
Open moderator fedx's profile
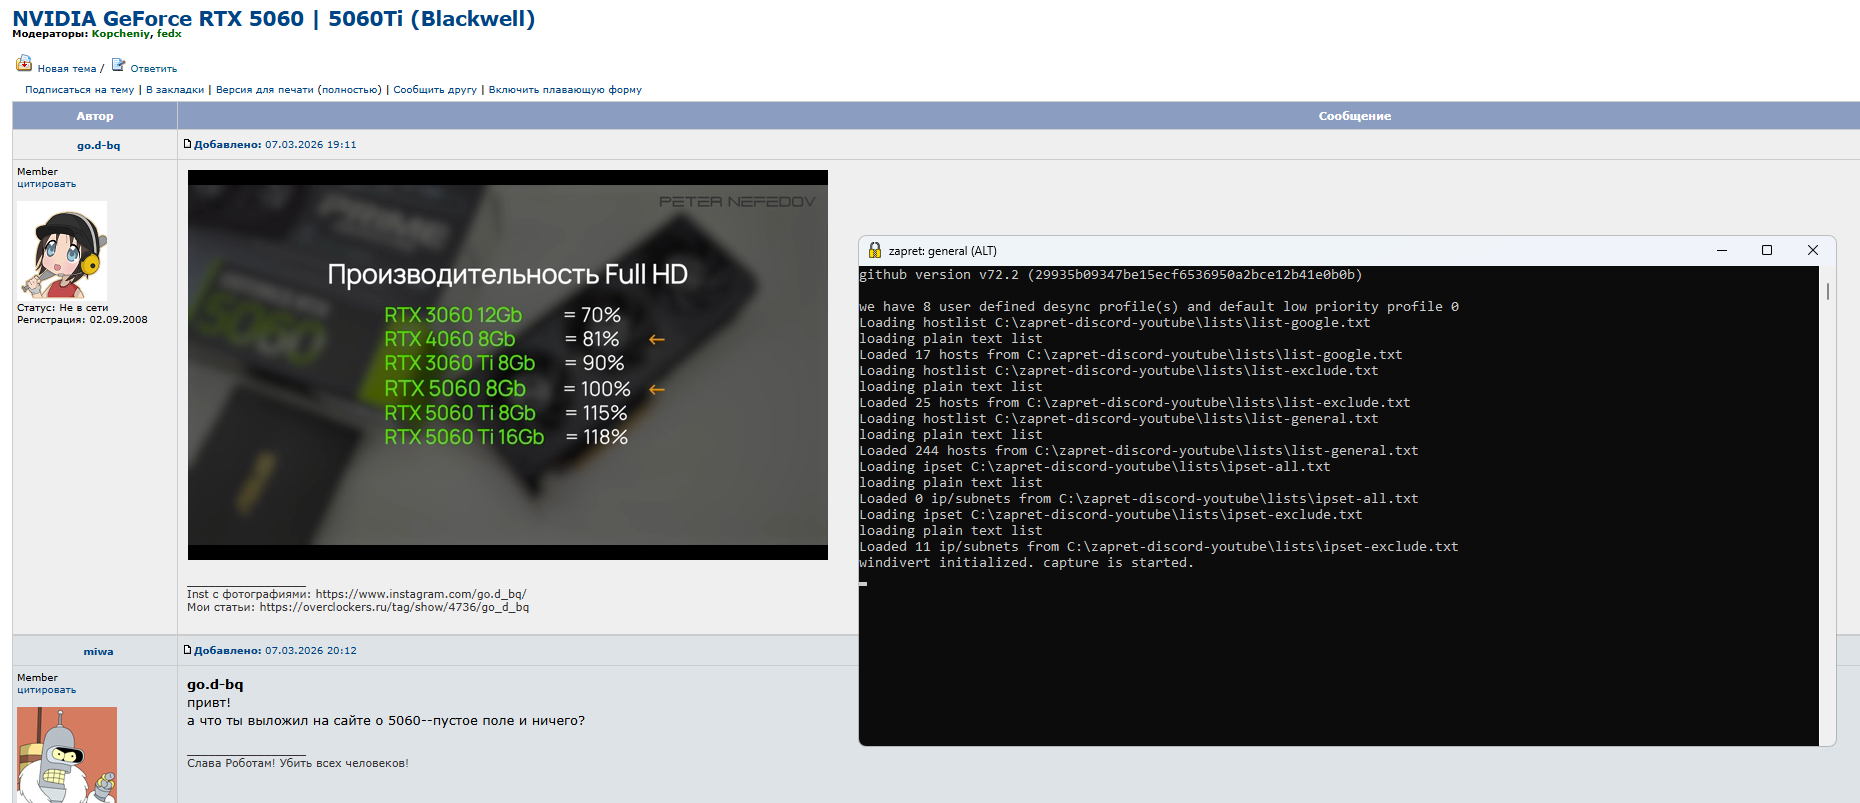click(169, 34)
